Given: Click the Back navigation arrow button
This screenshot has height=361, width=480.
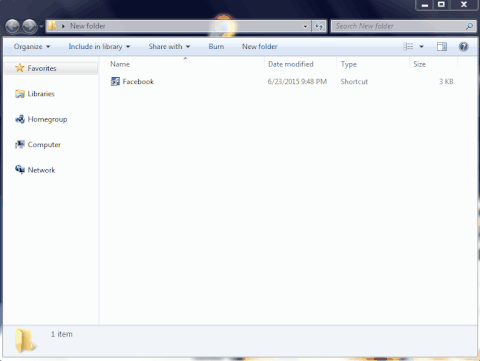Looking at the screenshot, I should point(13,26).
